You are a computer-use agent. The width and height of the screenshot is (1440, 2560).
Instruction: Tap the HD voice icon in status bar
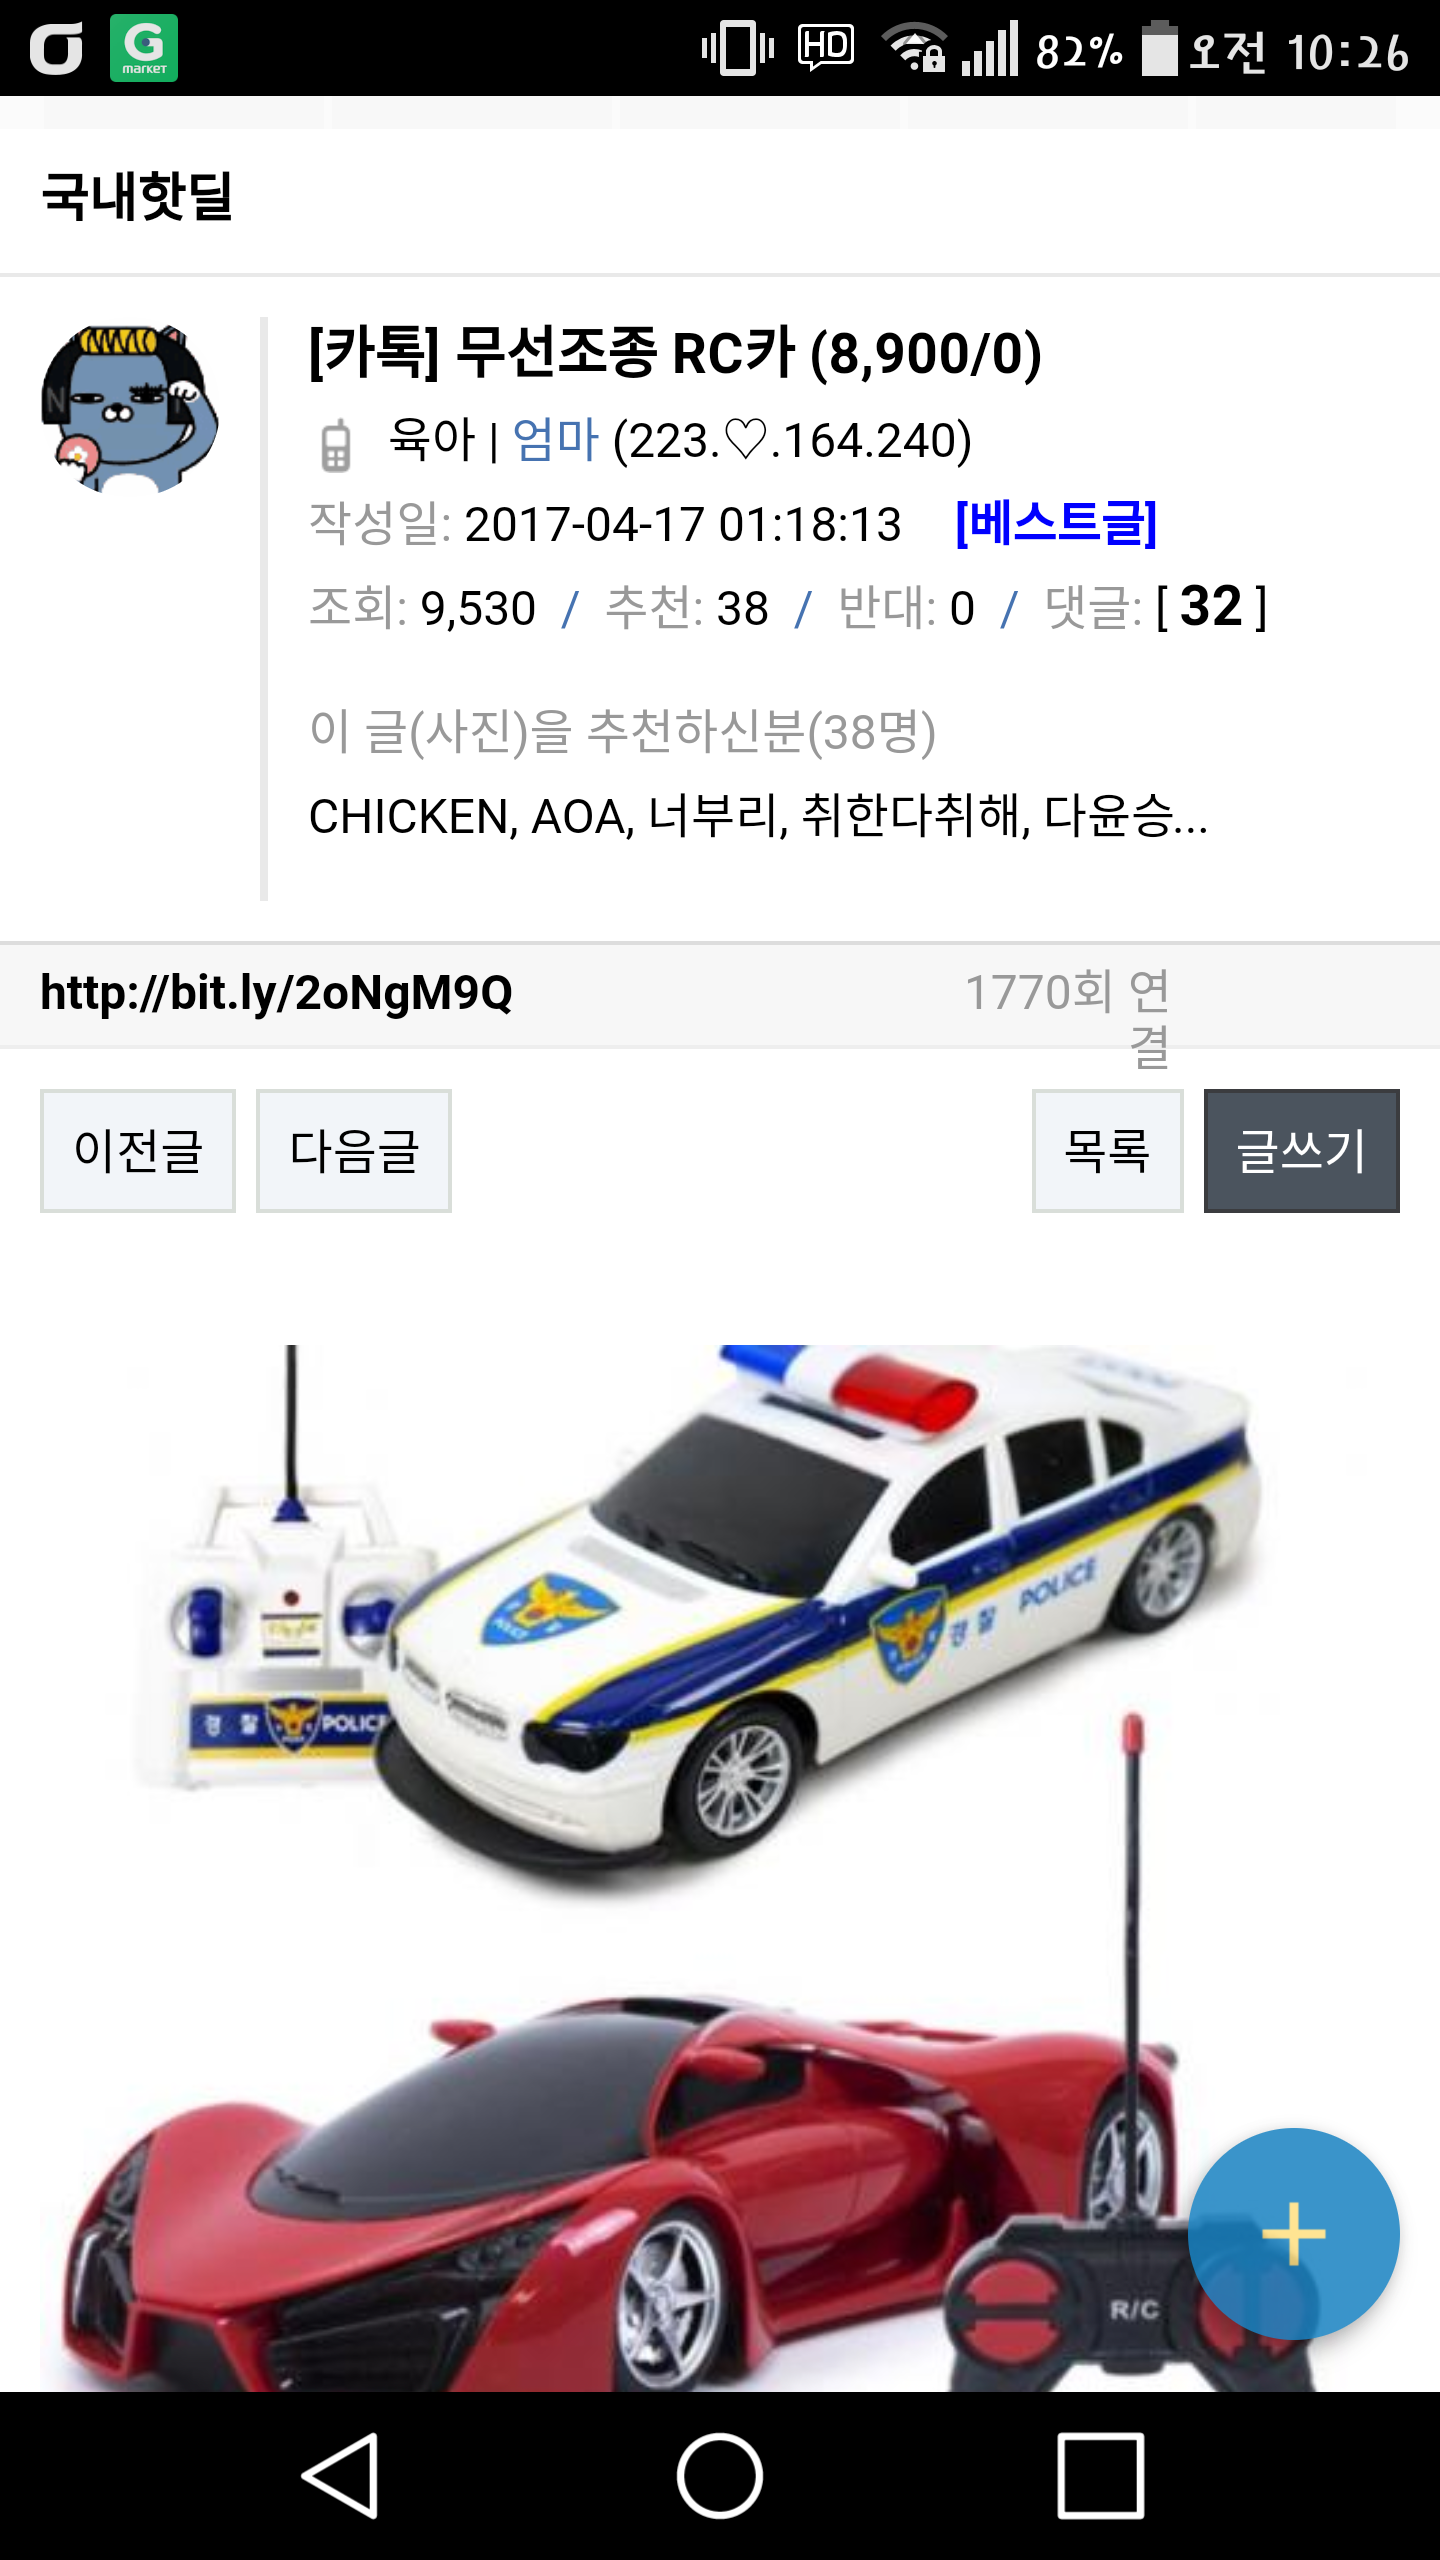point(826,46)
